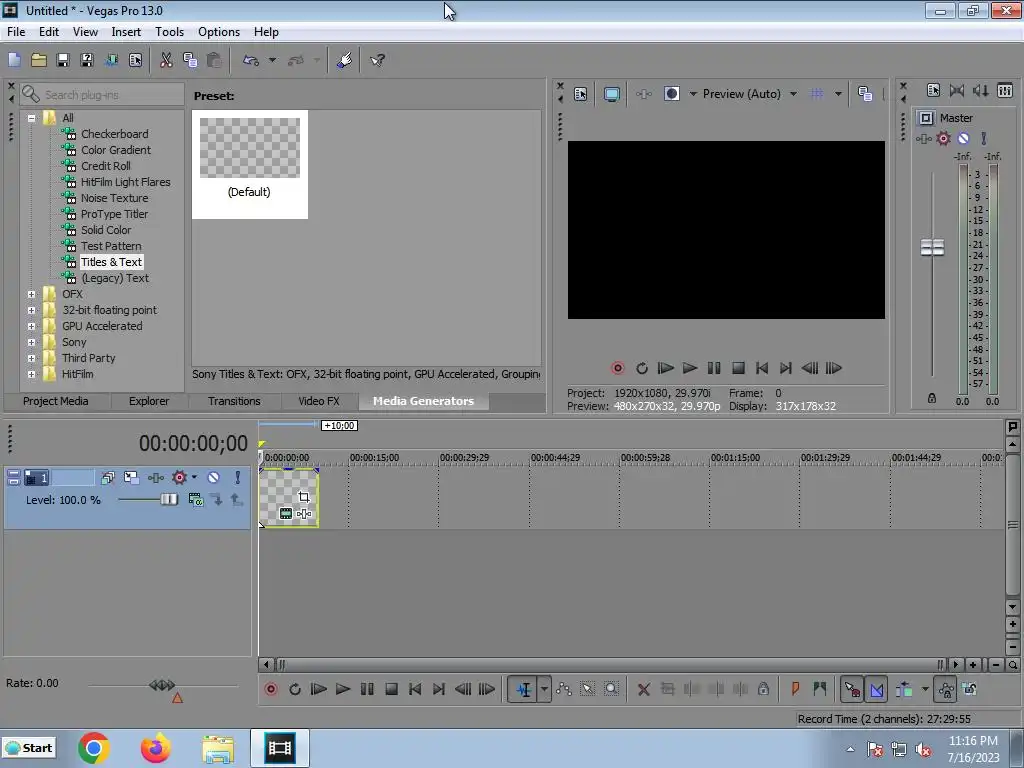The width and height of the screenshot is (1024, 768).
Task: Collapse the All plug-ins folder
Action: tap(31, 118)
